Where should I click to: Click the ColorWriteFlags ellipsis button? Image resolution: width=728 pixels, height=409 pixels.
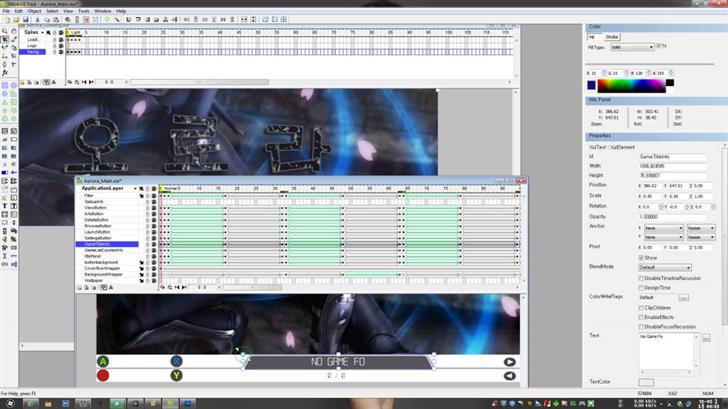pos(683,297)
